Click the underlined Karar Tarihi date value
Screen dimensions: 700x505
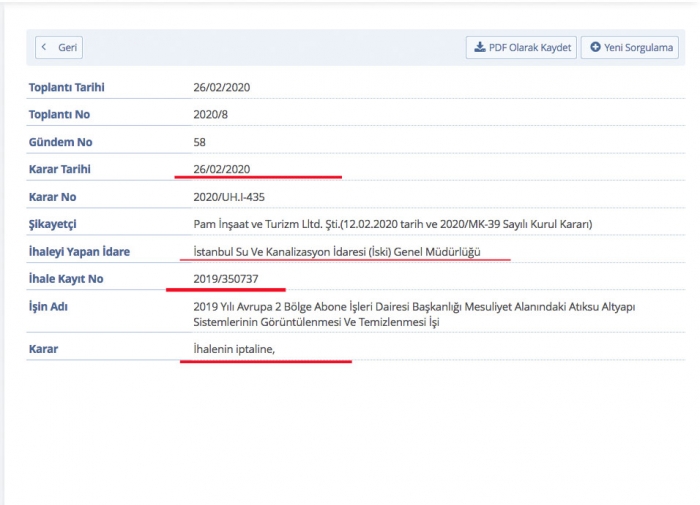221,169
